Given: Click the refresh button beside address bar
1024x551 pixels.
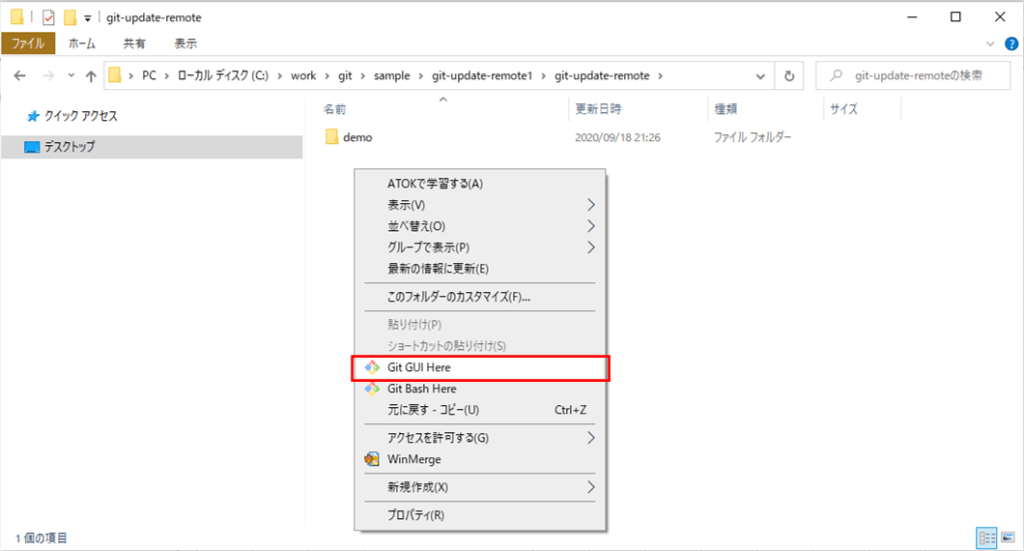Looking at the screenshot, I should [x=790, y=76].
